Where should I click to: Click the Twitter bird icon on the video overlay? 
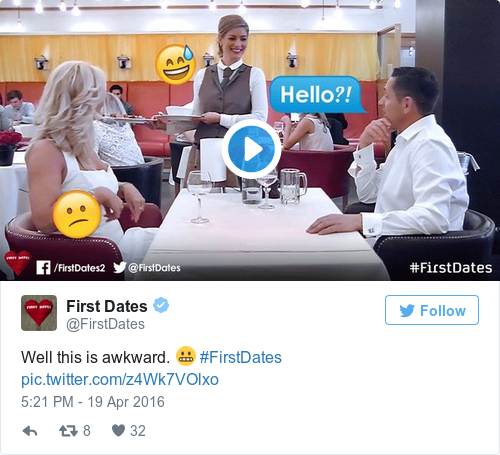(119, 267)
